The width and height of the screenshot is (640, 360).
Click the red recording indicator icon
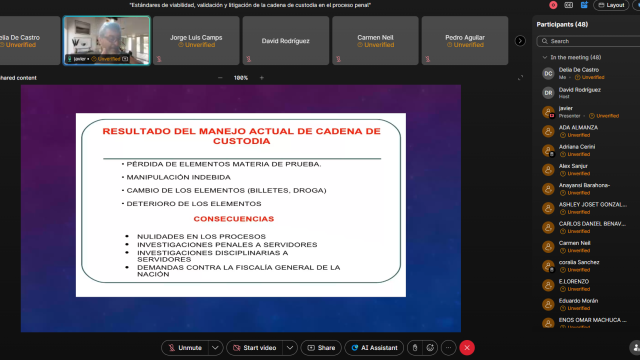pos(553,5)
